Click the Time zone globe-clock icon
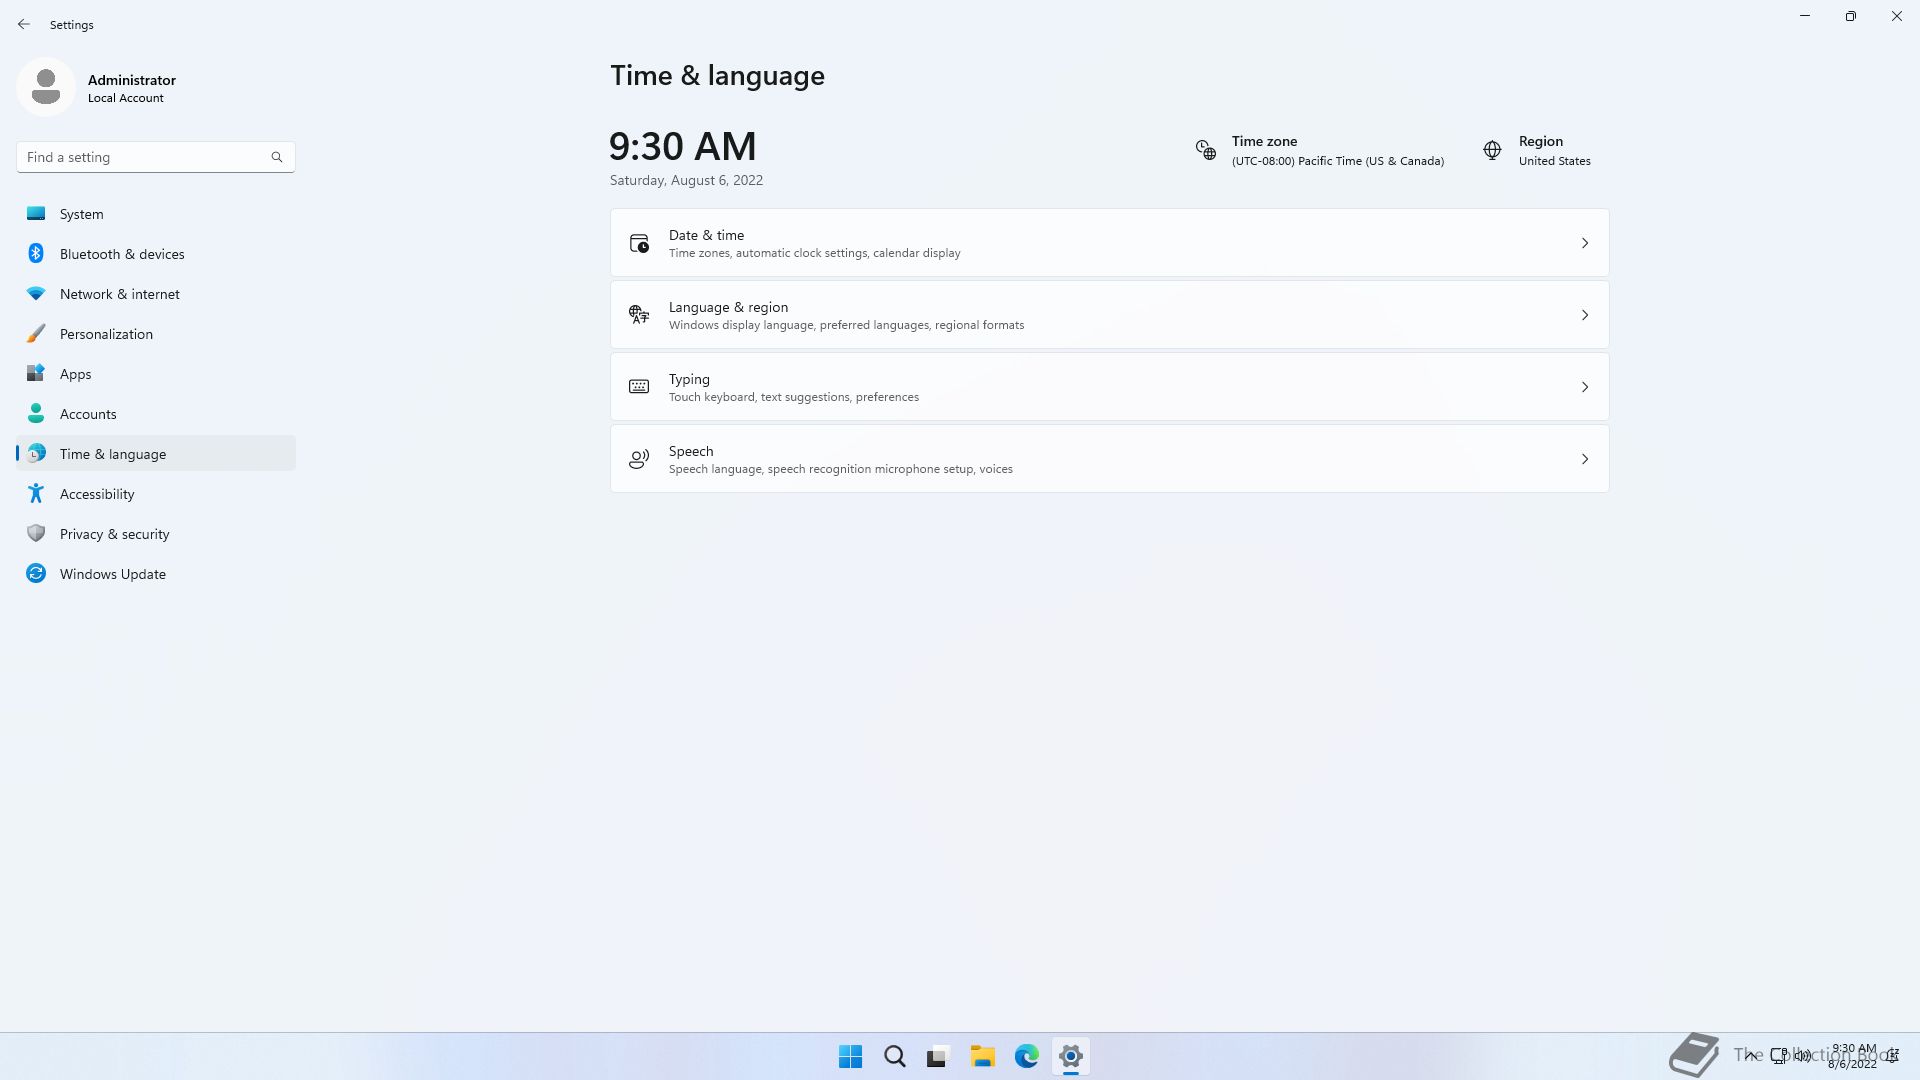This screenshot has height=1080, width=1920. tap(1206, 150)
